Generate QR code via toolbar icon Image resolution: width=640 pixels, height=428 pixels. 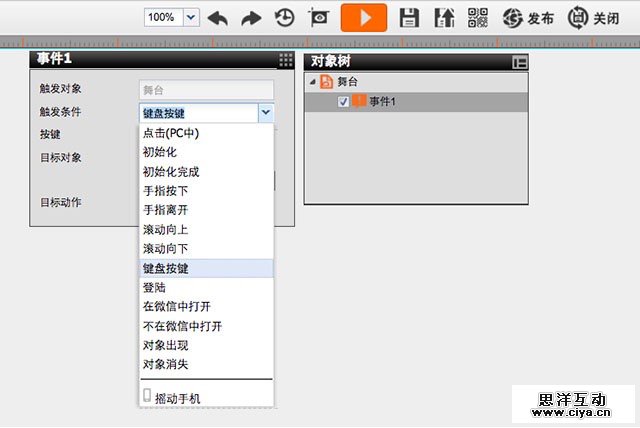point(477,18)
